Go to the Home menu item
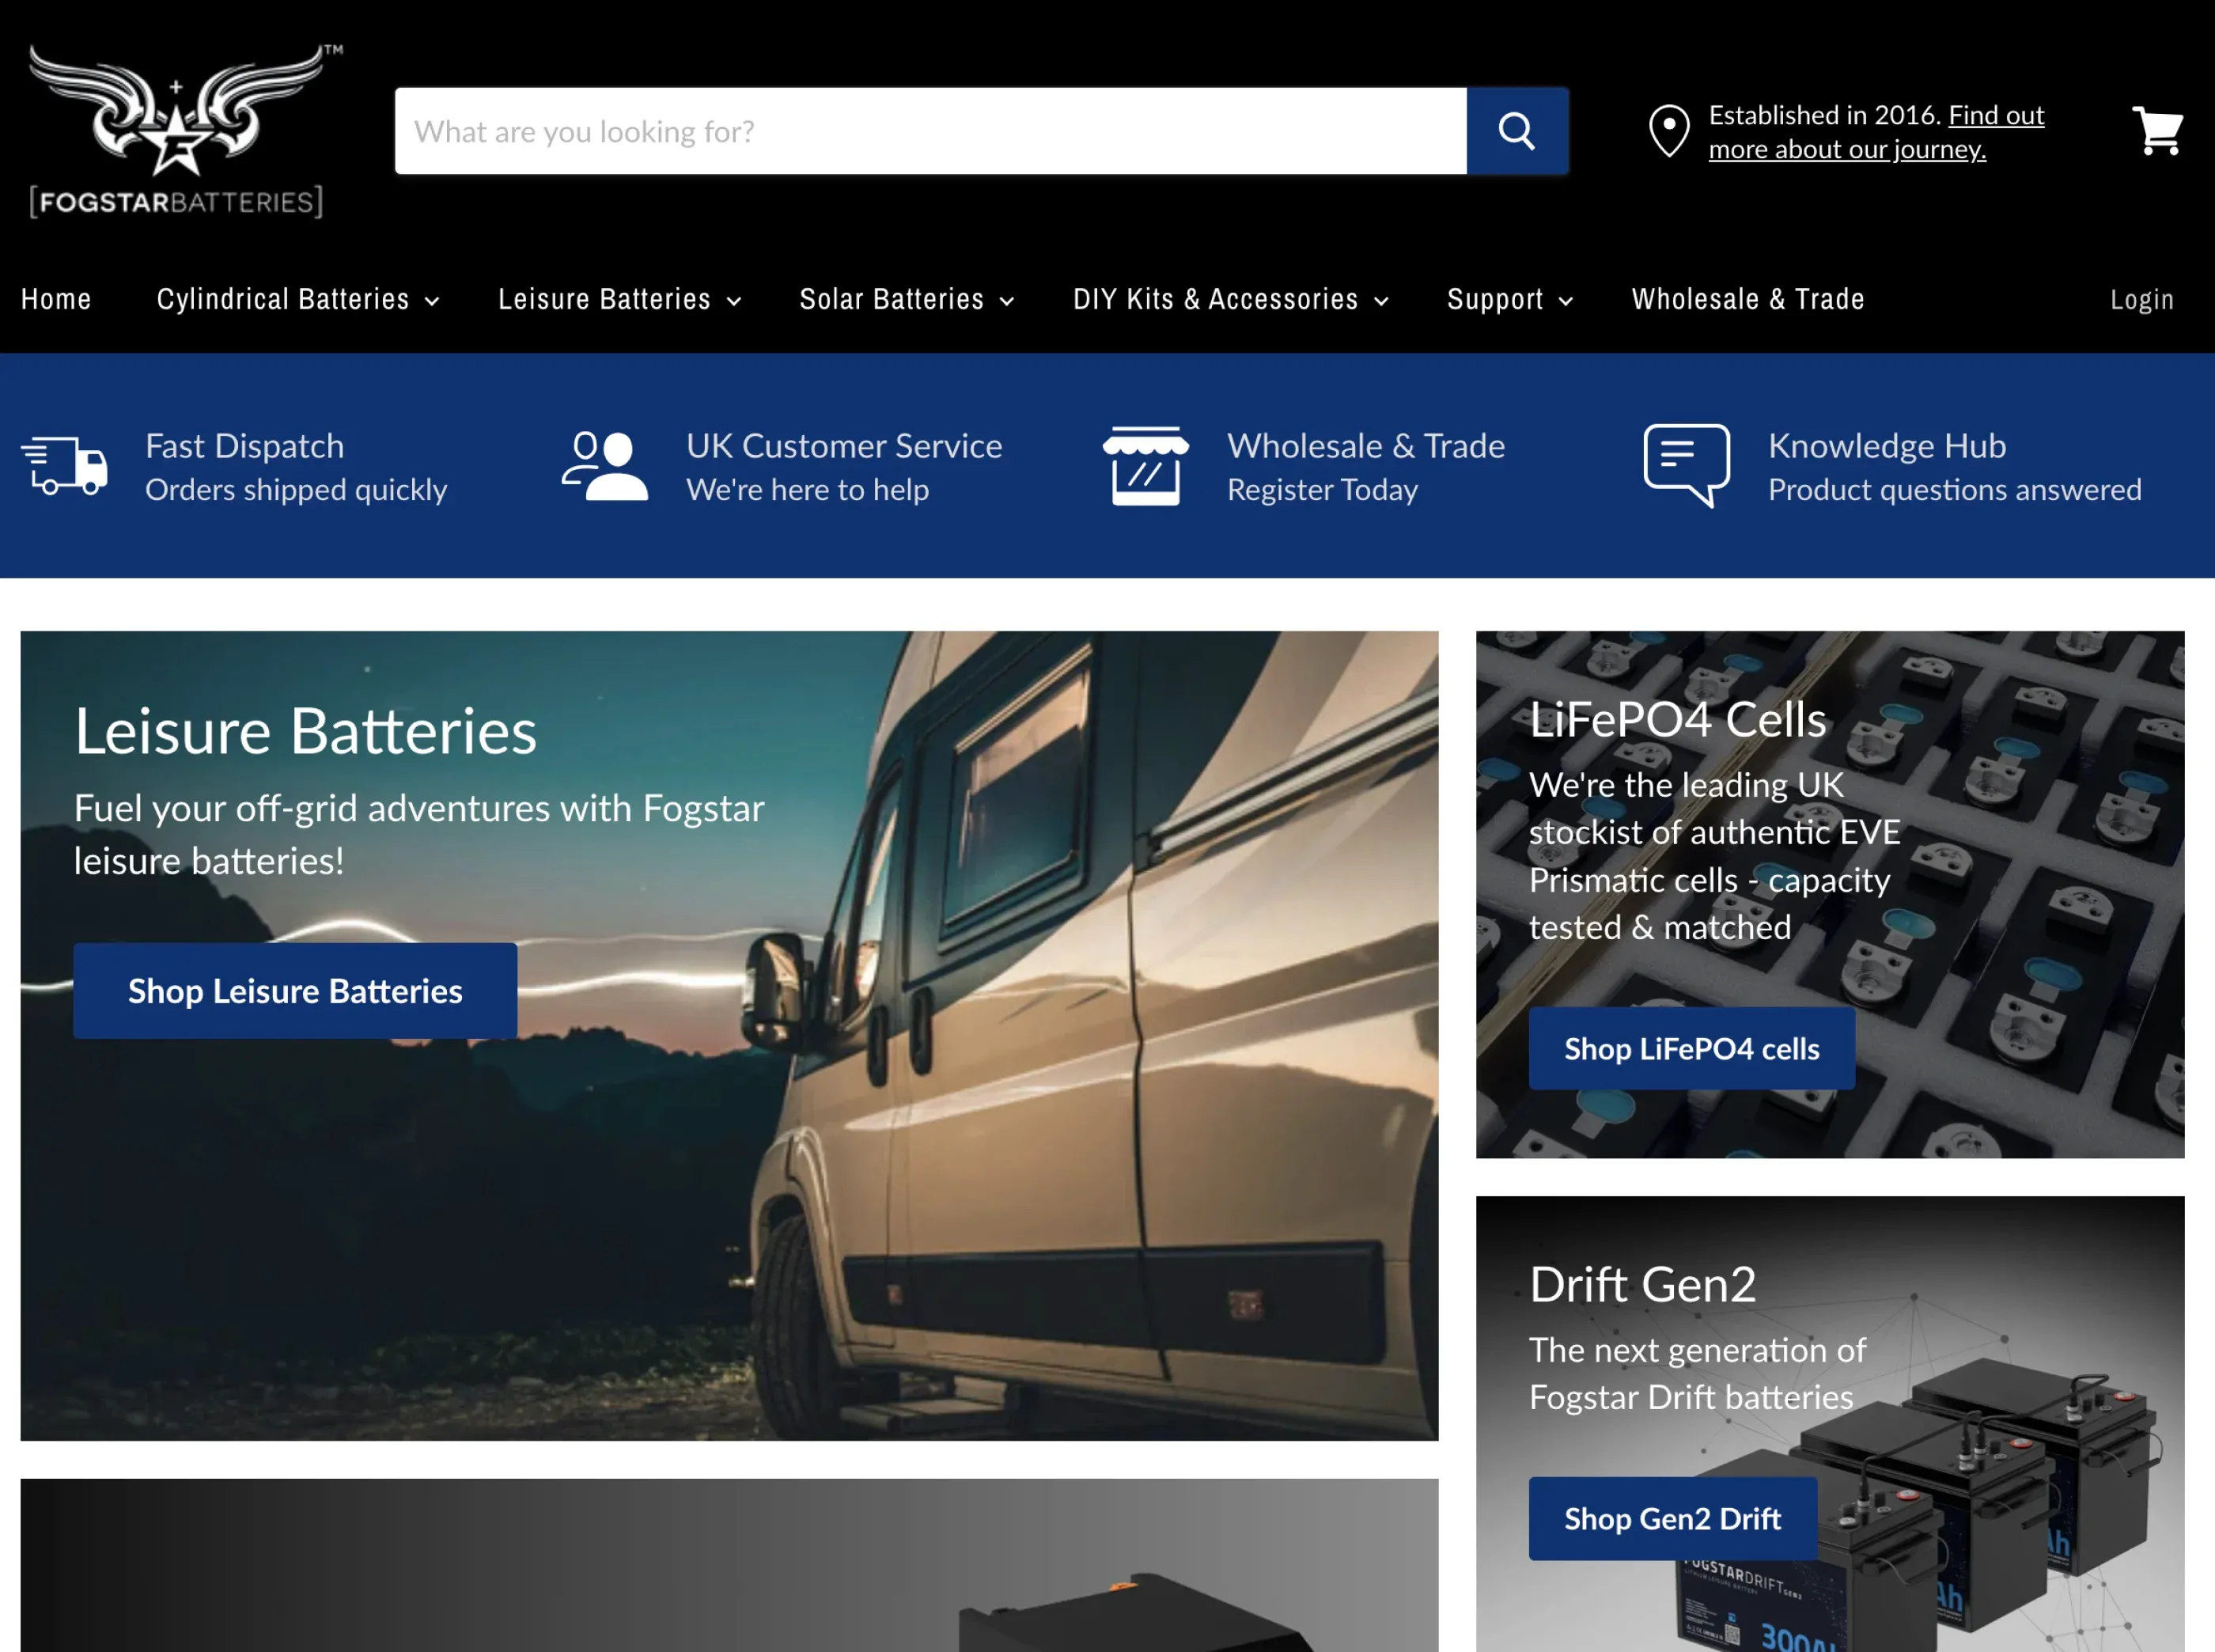The width and height of the screenshot is (2215, 1652). [56, 299]
